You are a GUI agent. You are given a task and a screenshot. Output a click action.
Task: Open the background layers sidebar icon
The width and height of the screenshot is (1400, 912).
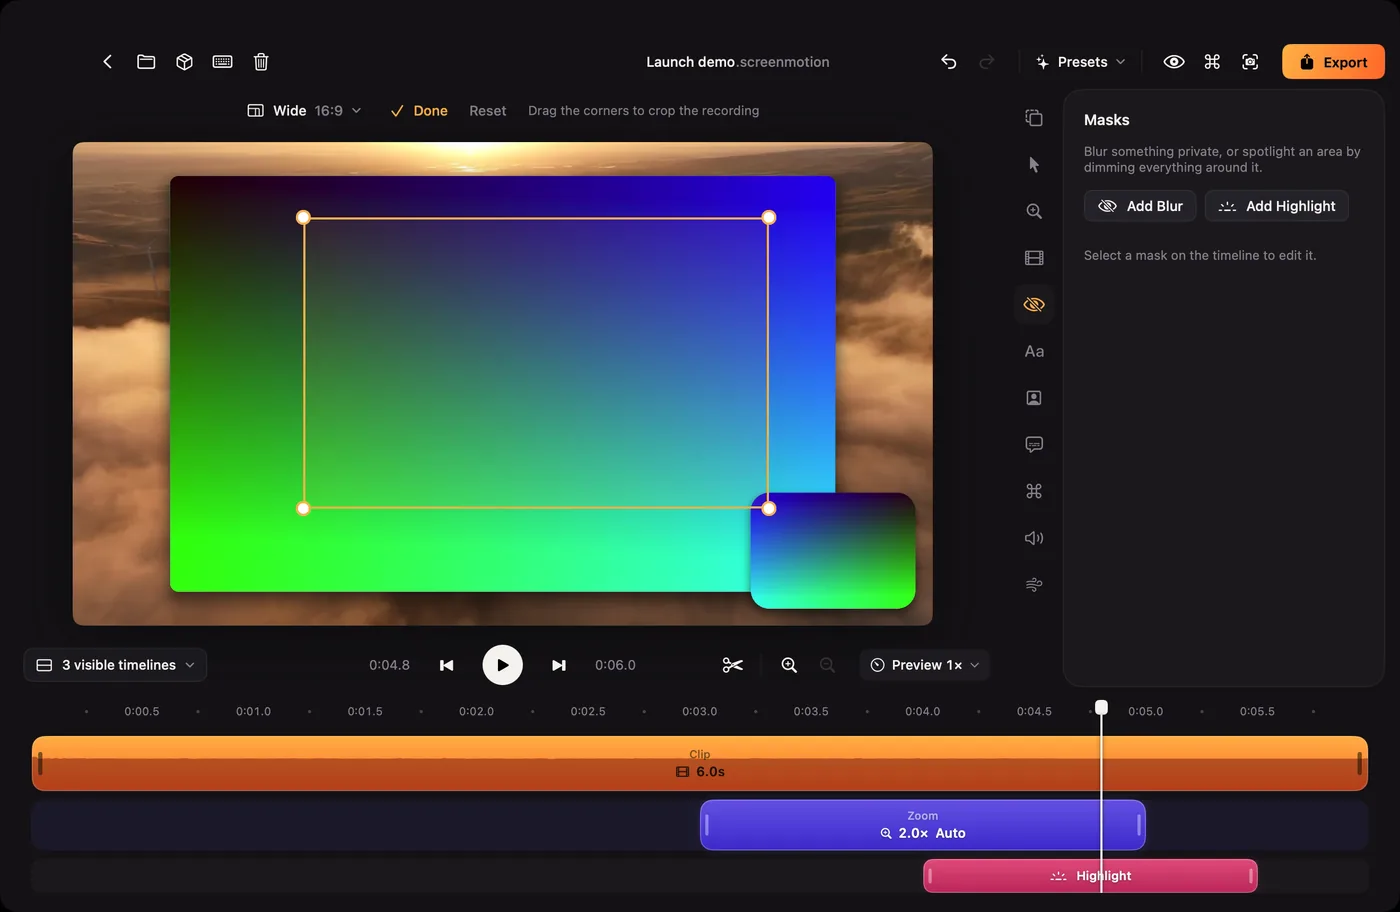tap(1034, 118)
